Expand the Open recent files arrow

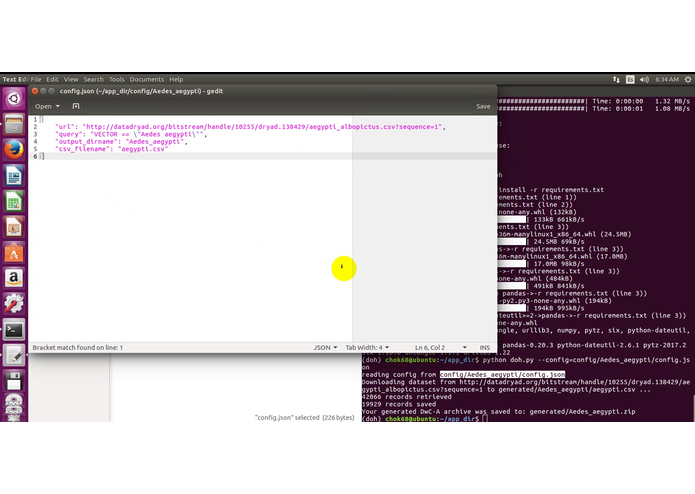(58, 106)
